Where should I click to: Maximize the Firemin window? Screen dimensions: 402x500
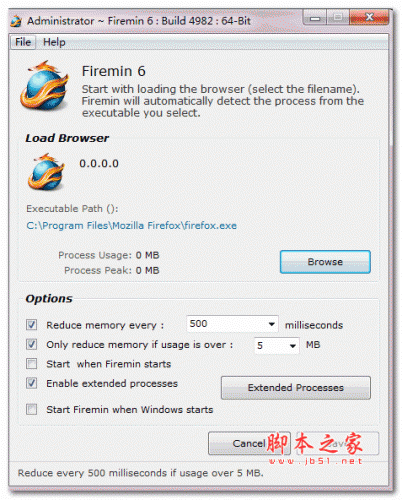click(x=338, y=18)
